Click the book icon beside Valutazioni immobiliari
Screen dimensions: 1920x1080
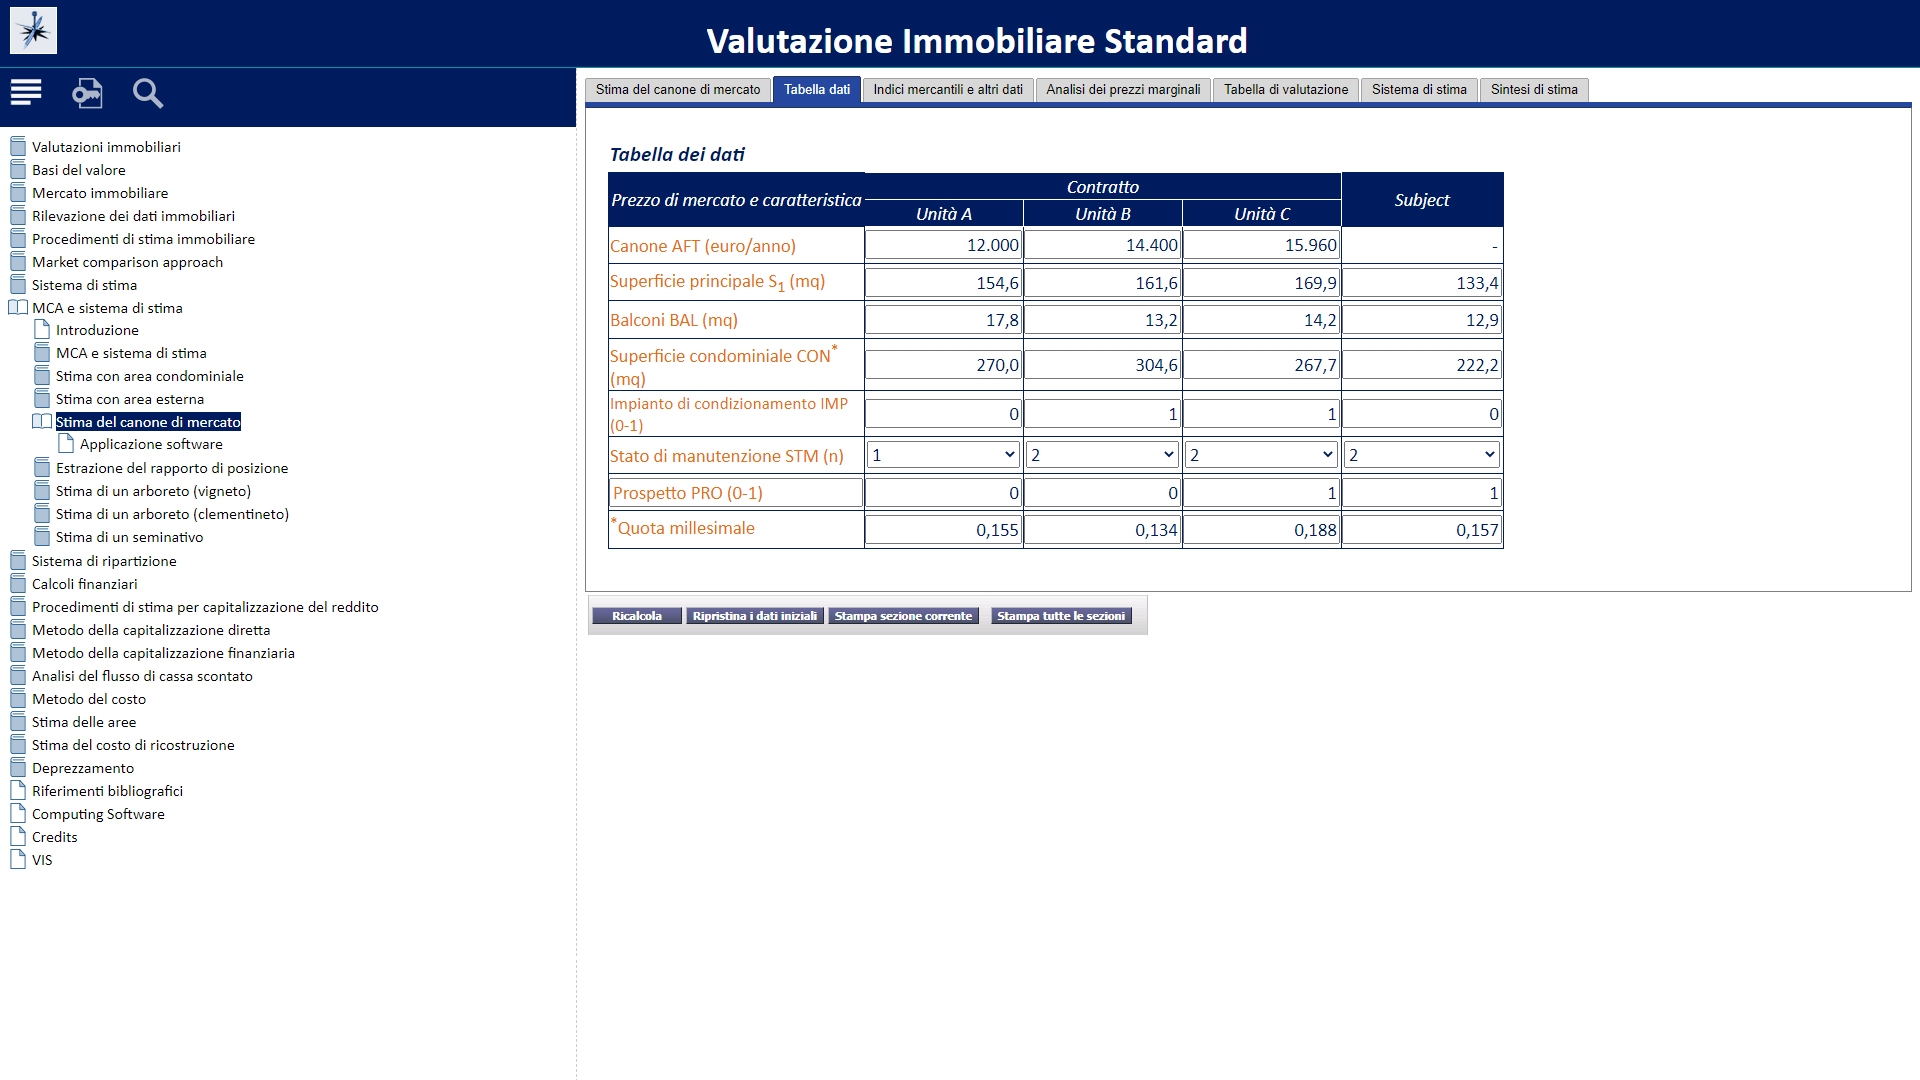tap(18, 147)
